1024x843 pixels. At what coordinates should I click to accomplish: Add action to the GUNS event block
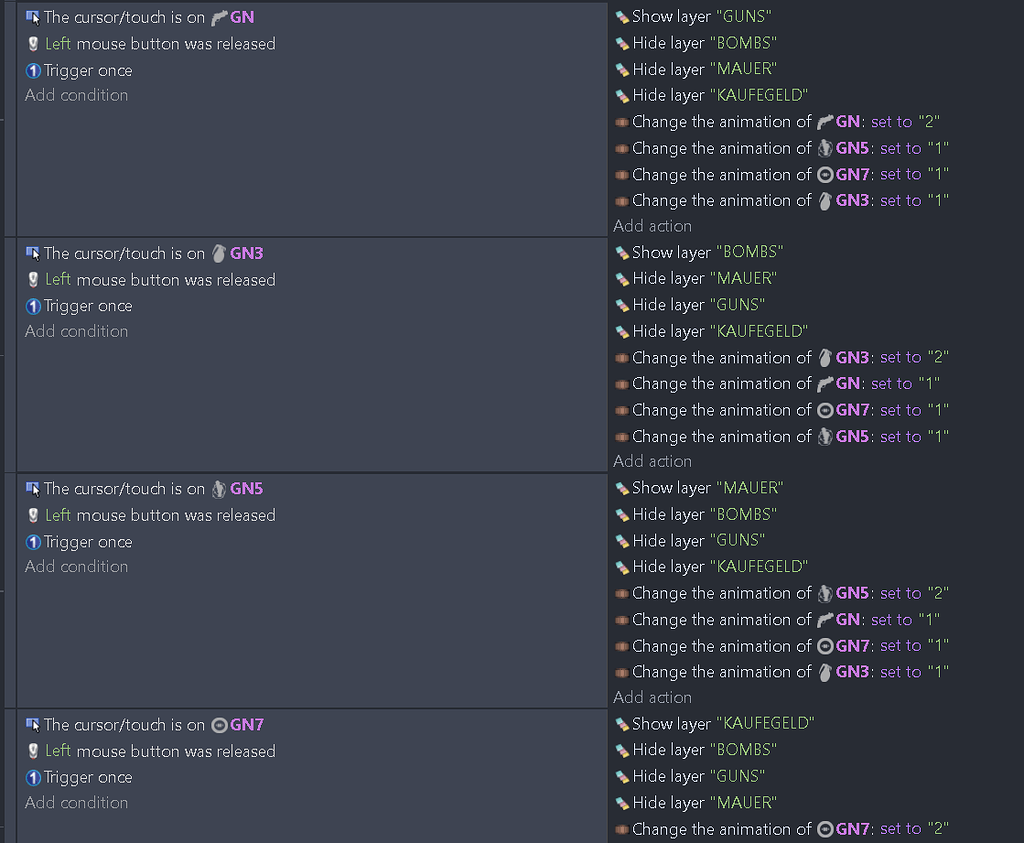(x=652, y=226)
